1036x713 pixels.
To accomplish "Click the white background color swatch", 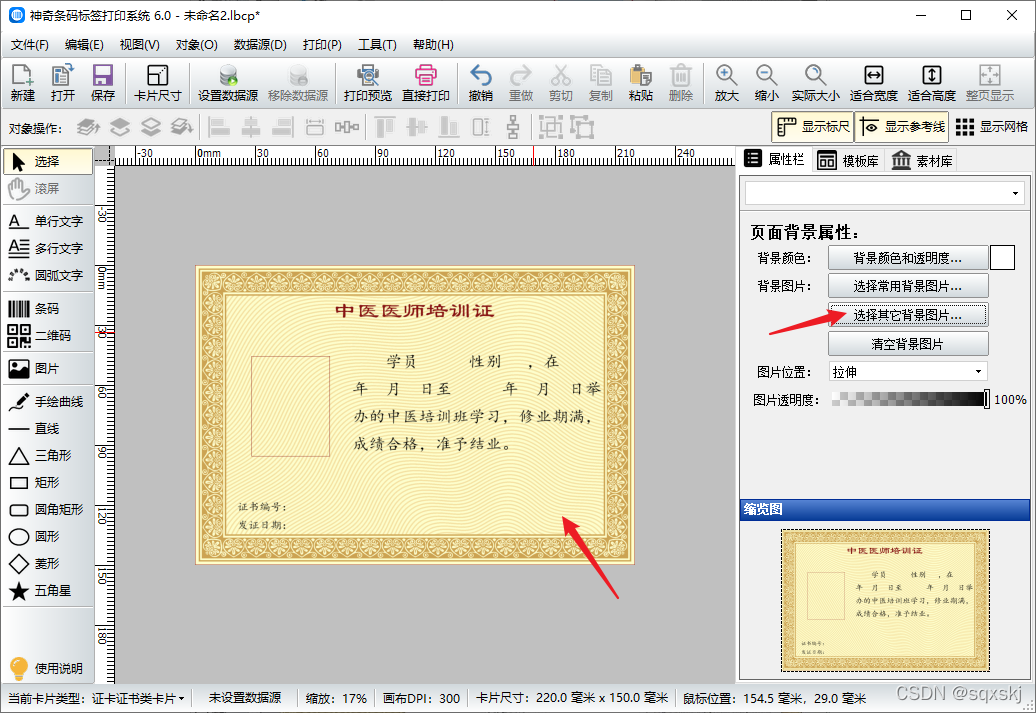I will [1002, 258].
